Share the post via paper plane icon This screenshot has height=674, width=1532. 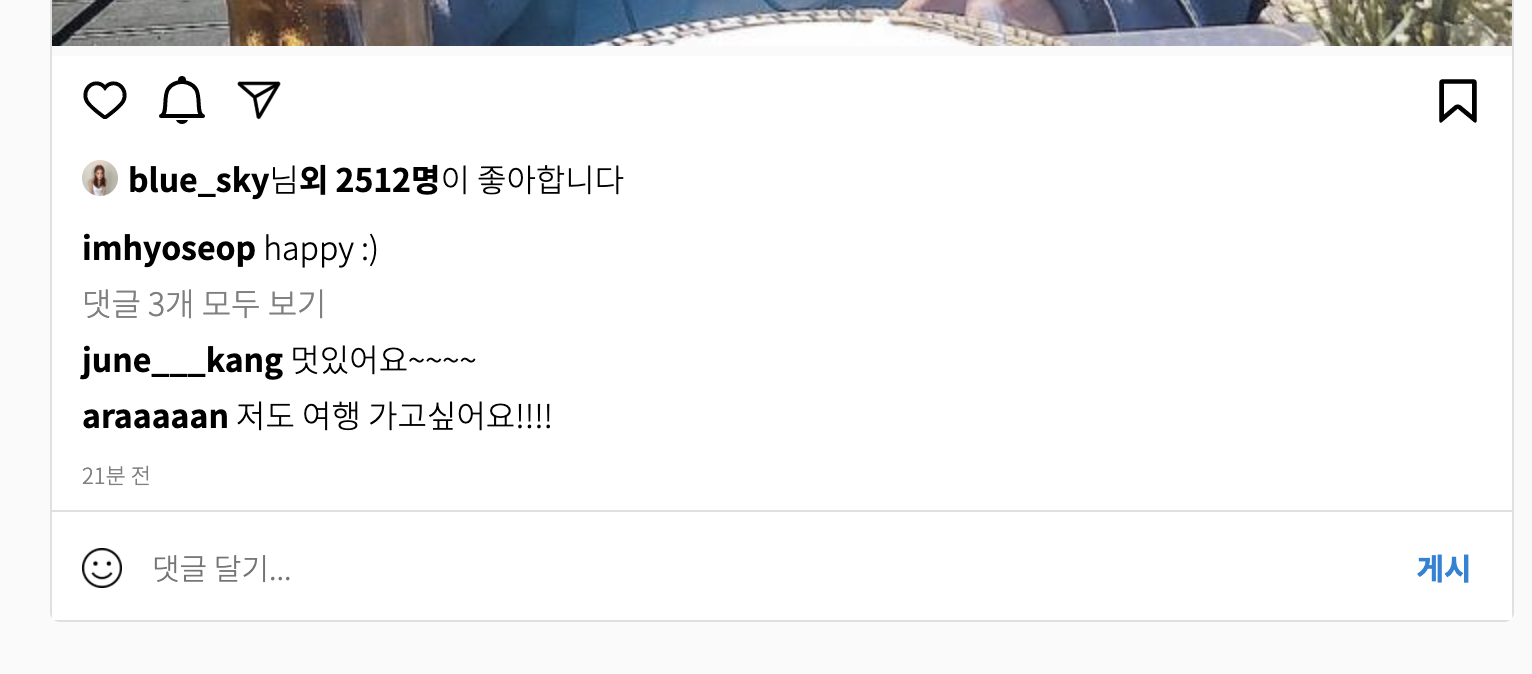point(259,99)
